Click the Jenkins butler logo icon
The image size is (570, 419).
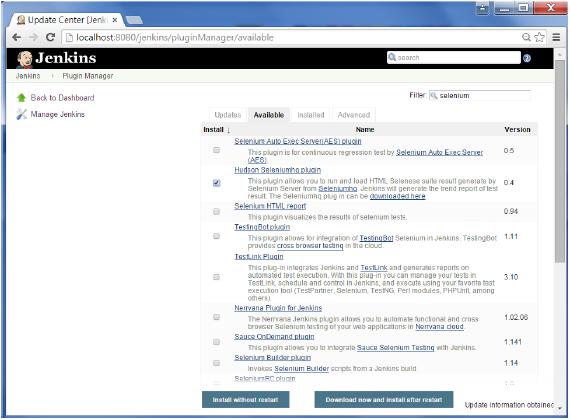[x=25, y=59]
